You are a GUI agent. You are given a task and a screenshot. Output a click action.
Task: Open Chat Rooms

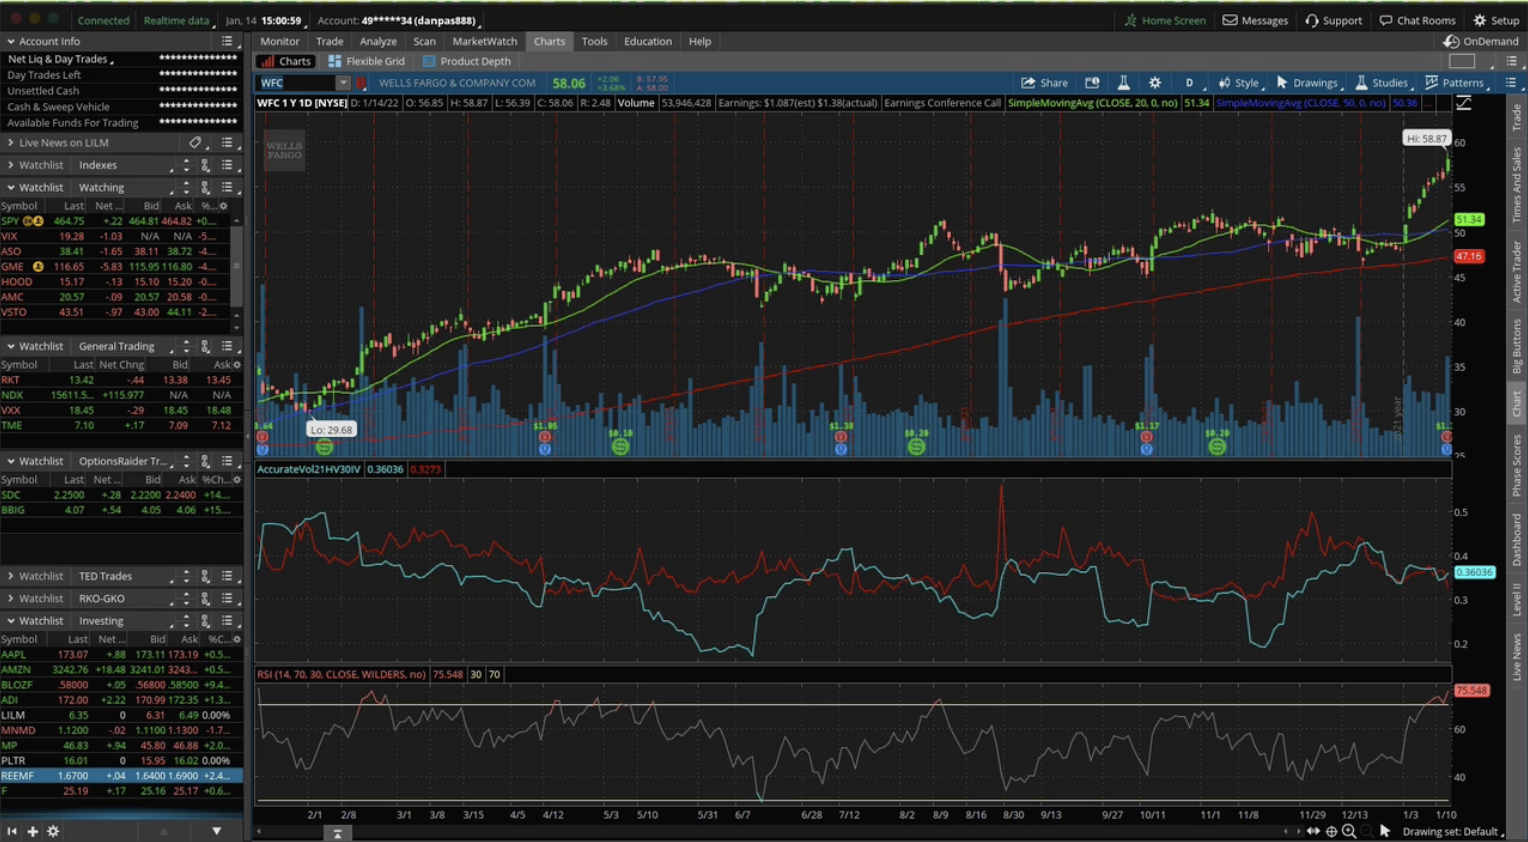[x=1417, y=20]
